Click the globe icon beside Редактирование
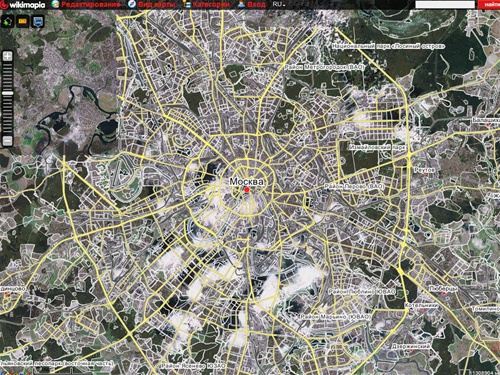The height and width of the screenshot is (375, 500). coord(55,4)
